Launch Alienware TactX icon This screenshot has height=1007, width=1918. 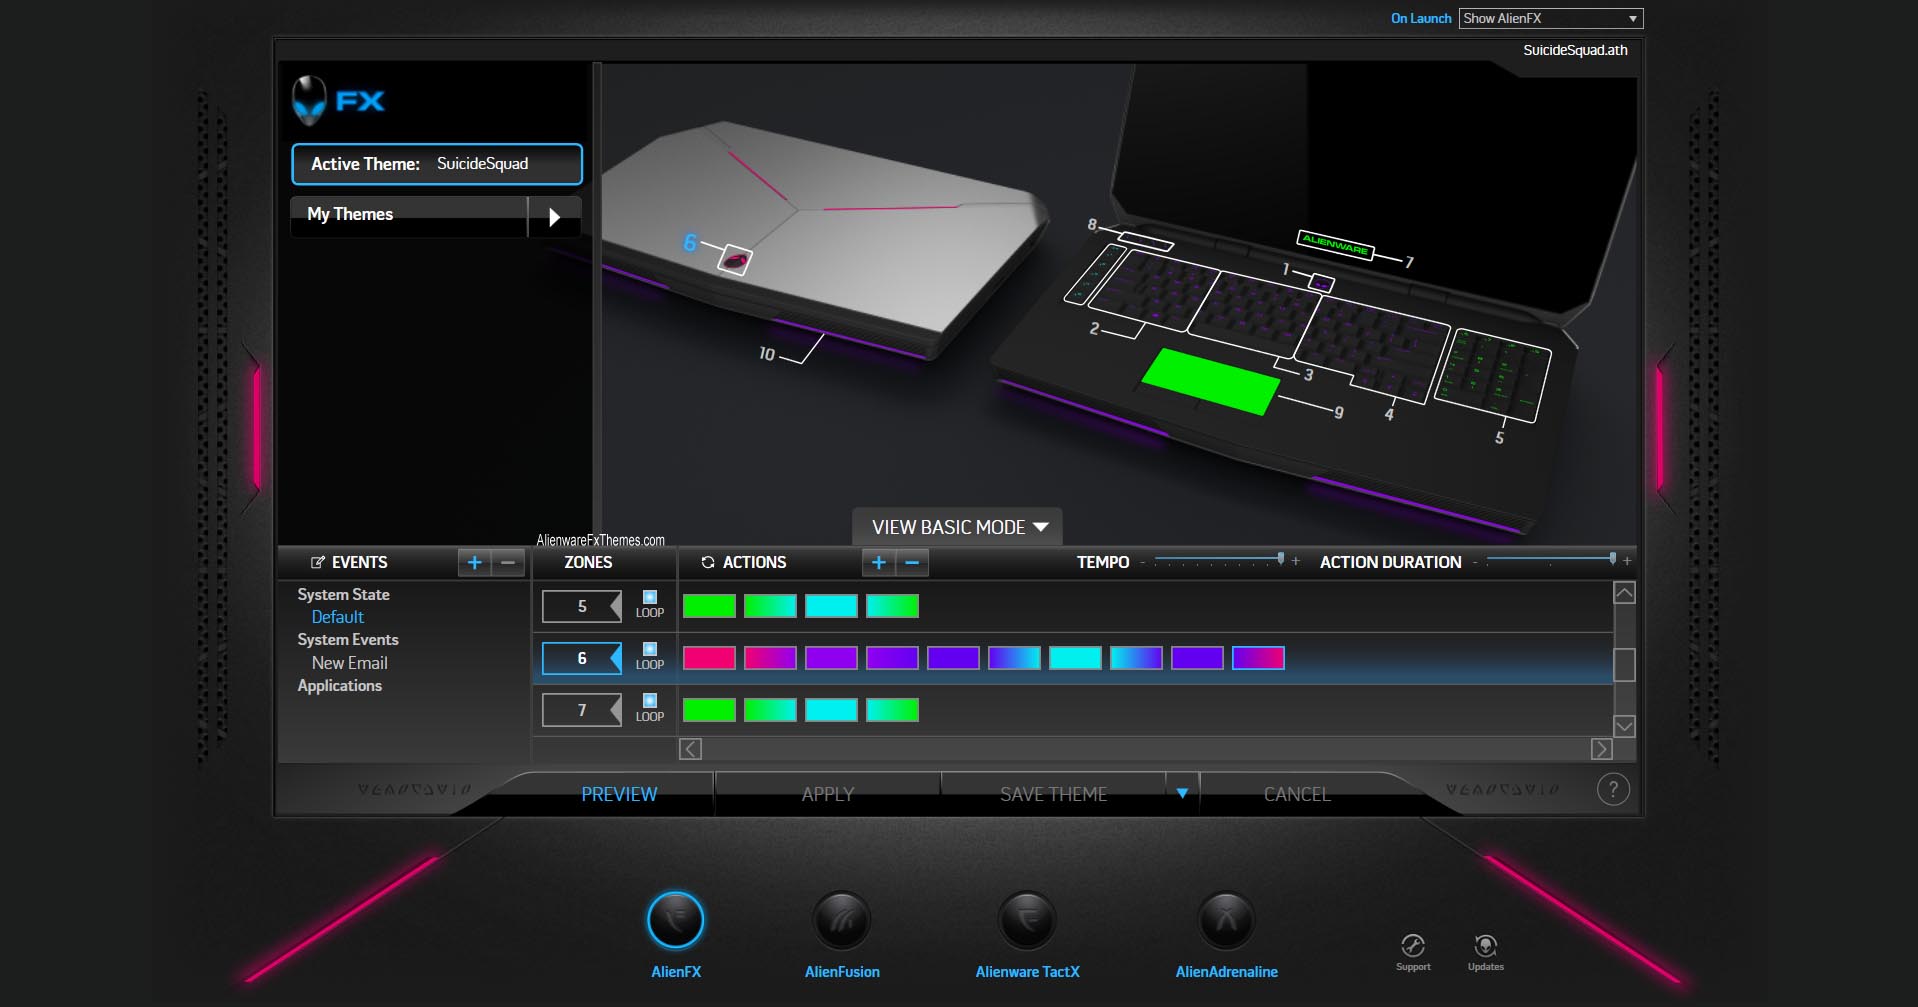pyautogui.click(x=1027, y=921)
